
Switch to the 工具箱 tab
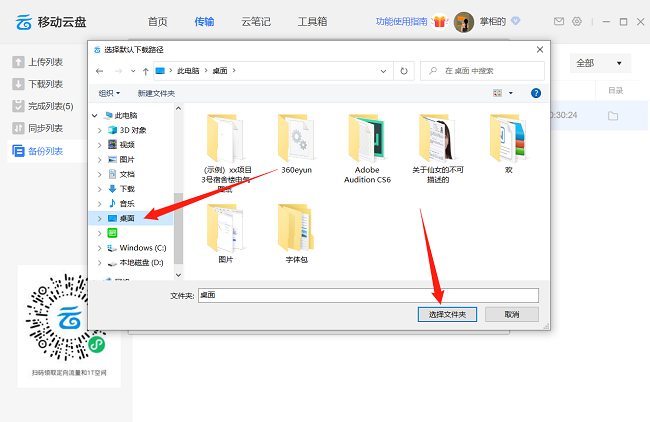point(312,21)
